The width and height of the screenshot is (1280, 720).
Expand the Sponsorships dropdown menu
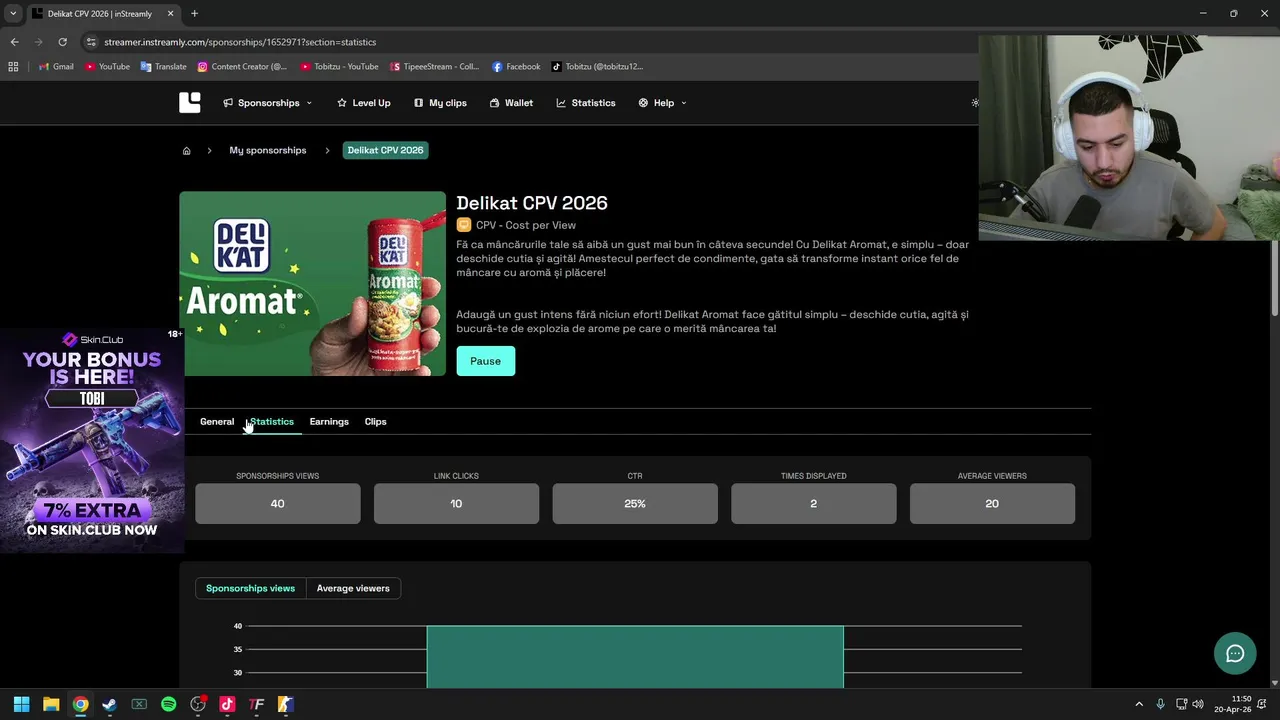[x=268, y=103]
